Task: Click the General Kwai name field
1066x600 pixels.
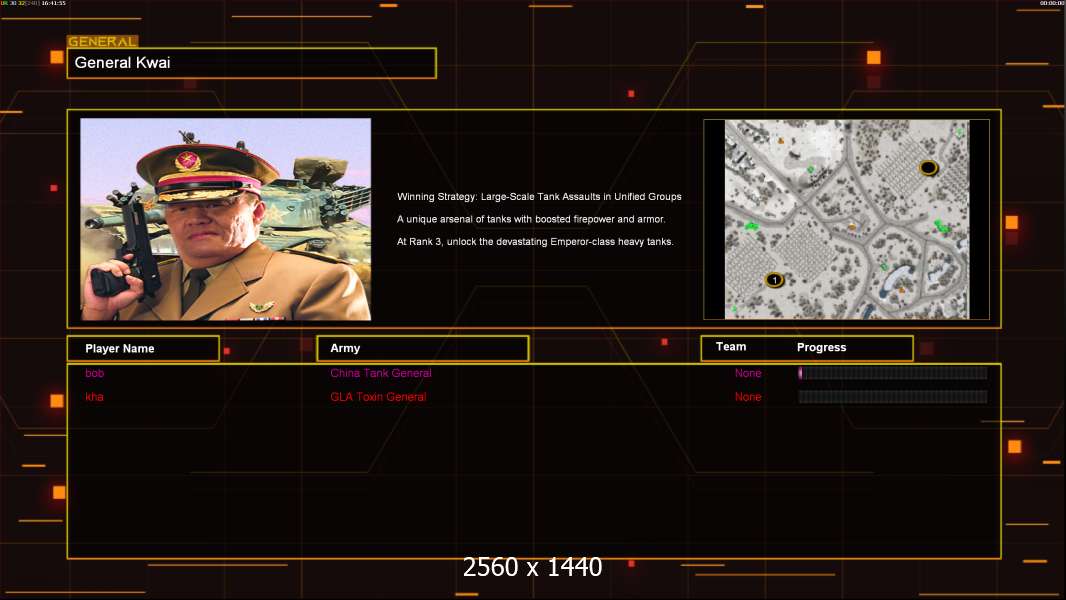Action: click(x=252, y=63)
